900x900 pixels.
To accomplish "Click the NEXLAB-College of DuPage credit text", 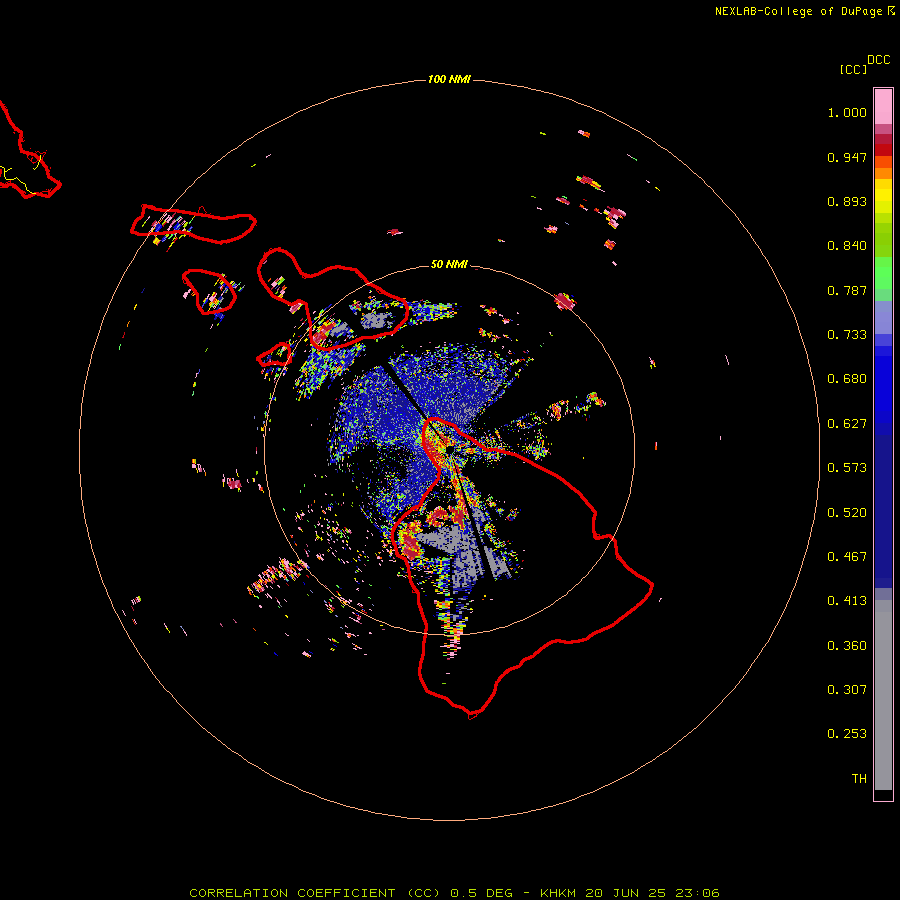I will coord(798,11).
